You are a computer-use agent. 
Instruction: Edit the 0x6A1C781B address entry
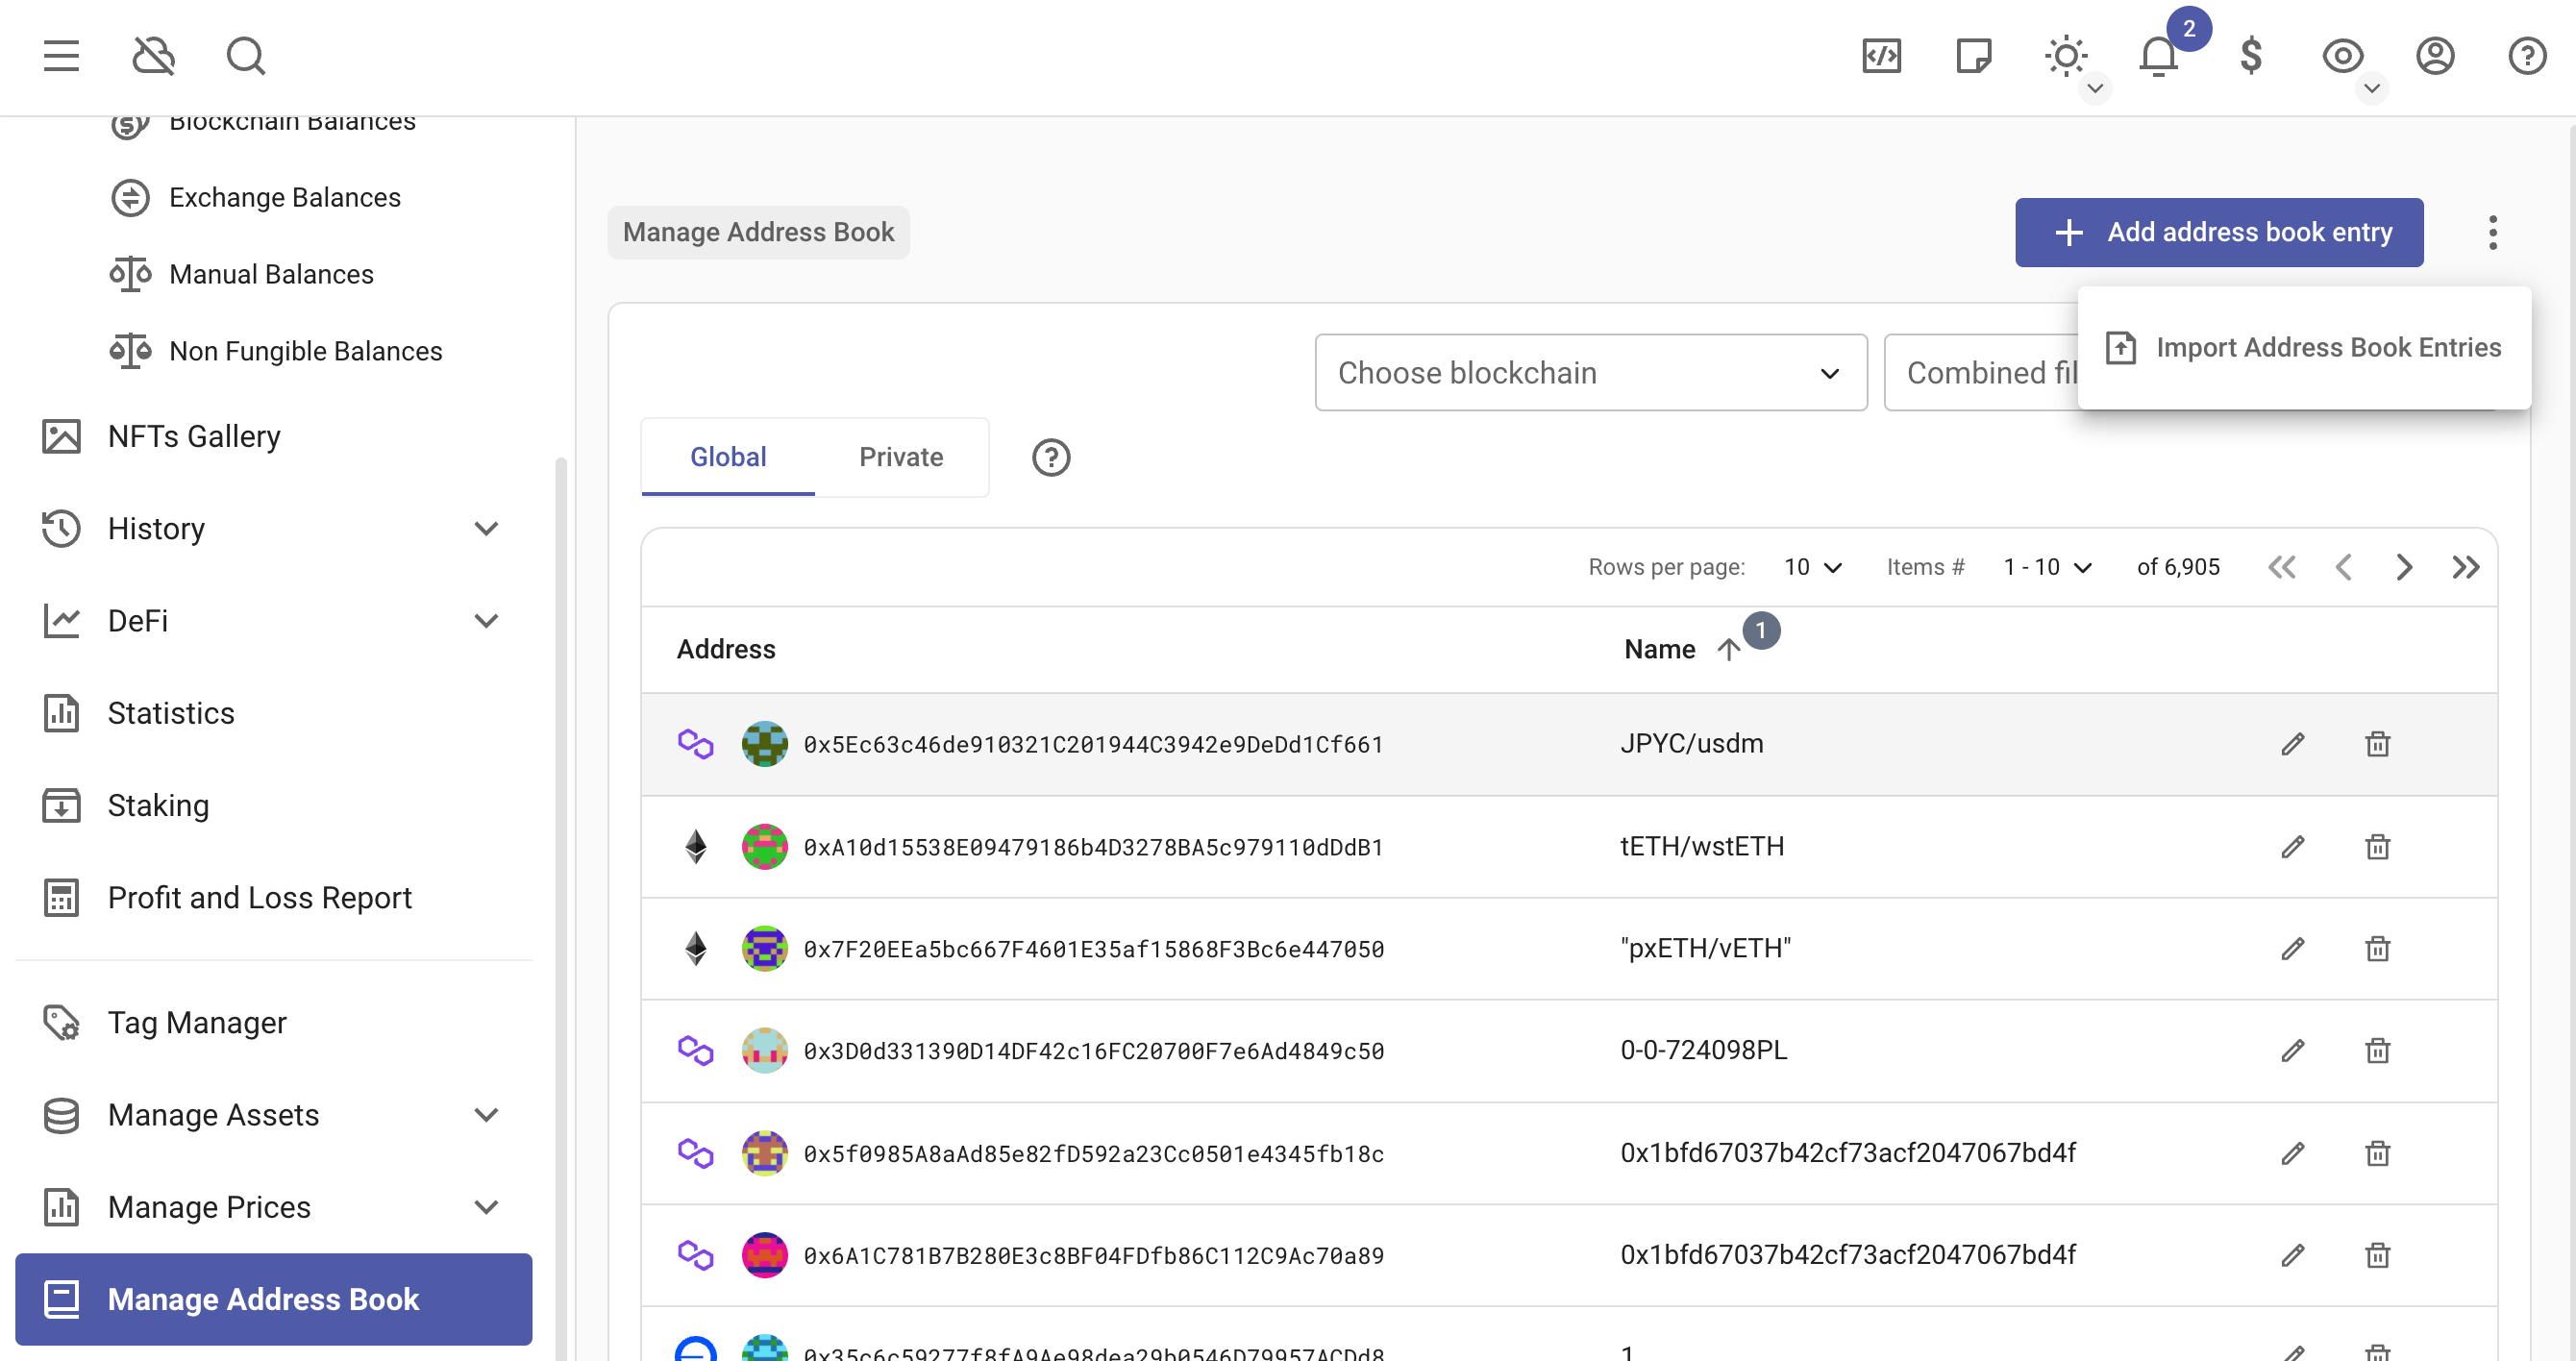pos(2293,1255)
